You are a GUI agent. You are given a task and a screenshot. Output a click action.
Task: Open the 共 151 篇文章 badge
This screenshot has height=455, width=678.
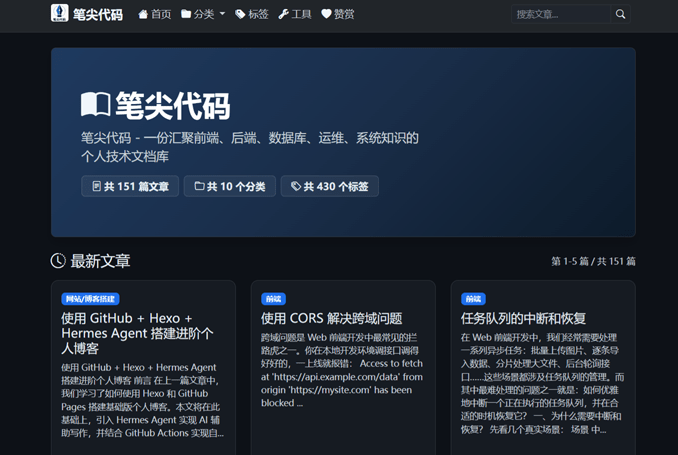(x=130, y=186)
